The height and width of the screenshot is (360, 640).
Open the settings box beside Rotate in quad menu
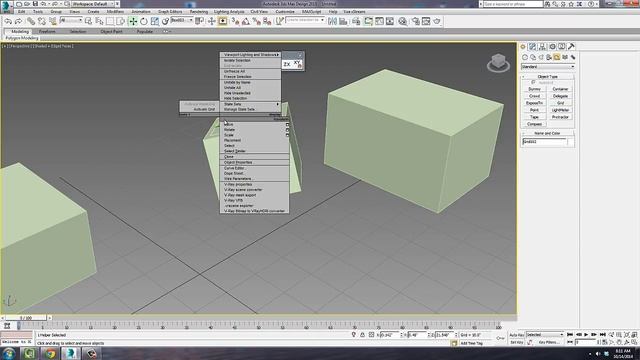(287, 130)
